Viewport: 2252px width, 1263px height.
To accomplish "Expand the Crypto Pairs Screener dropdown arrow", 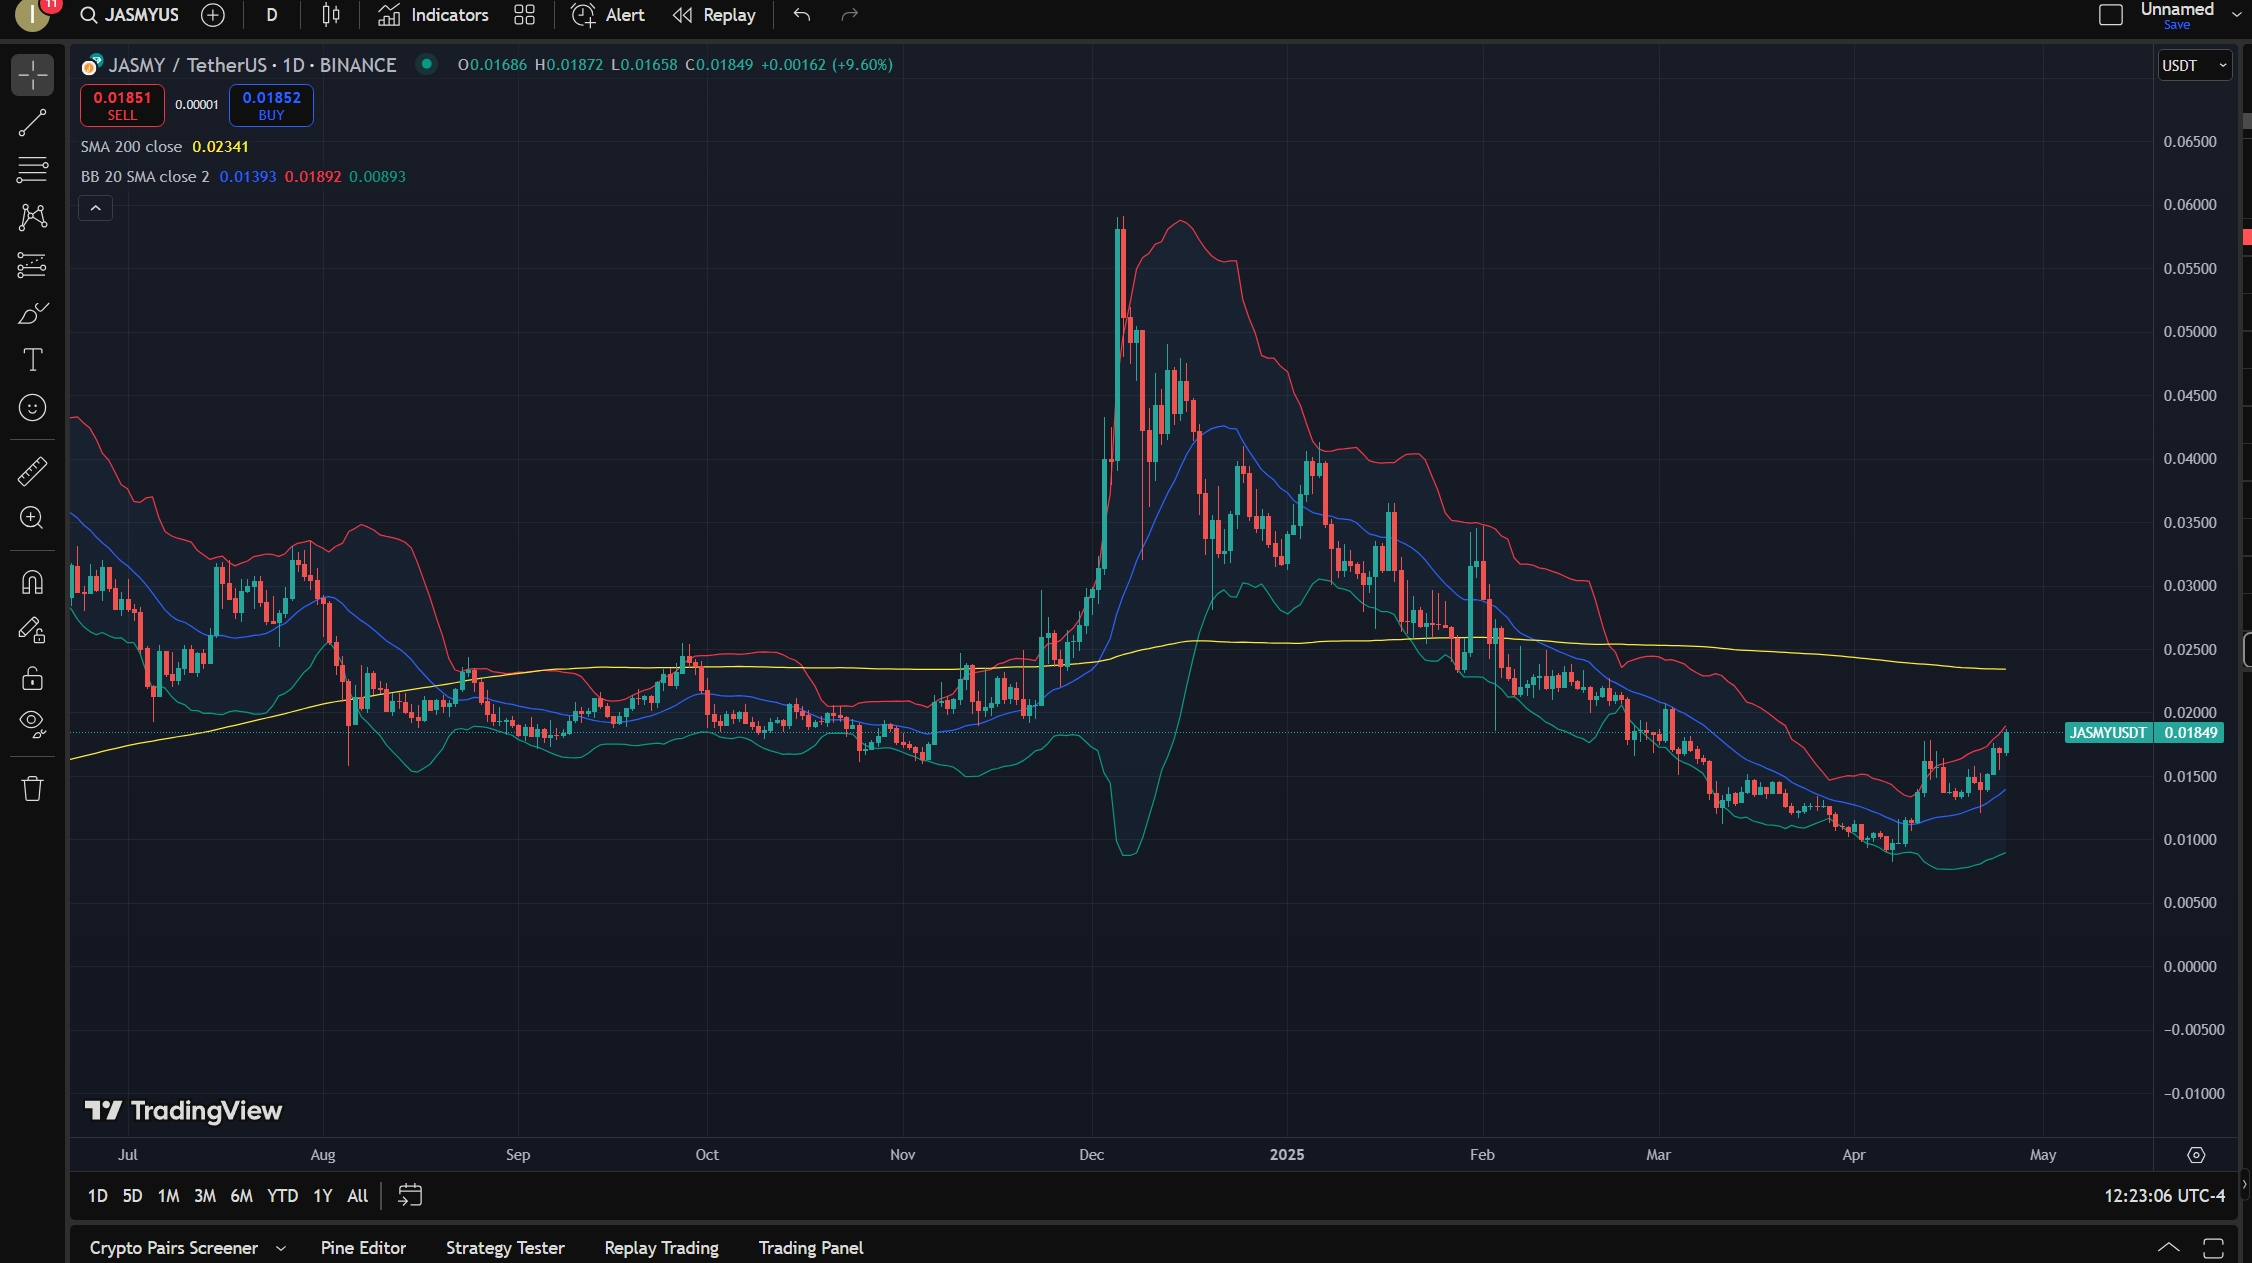I will 281,1248.
